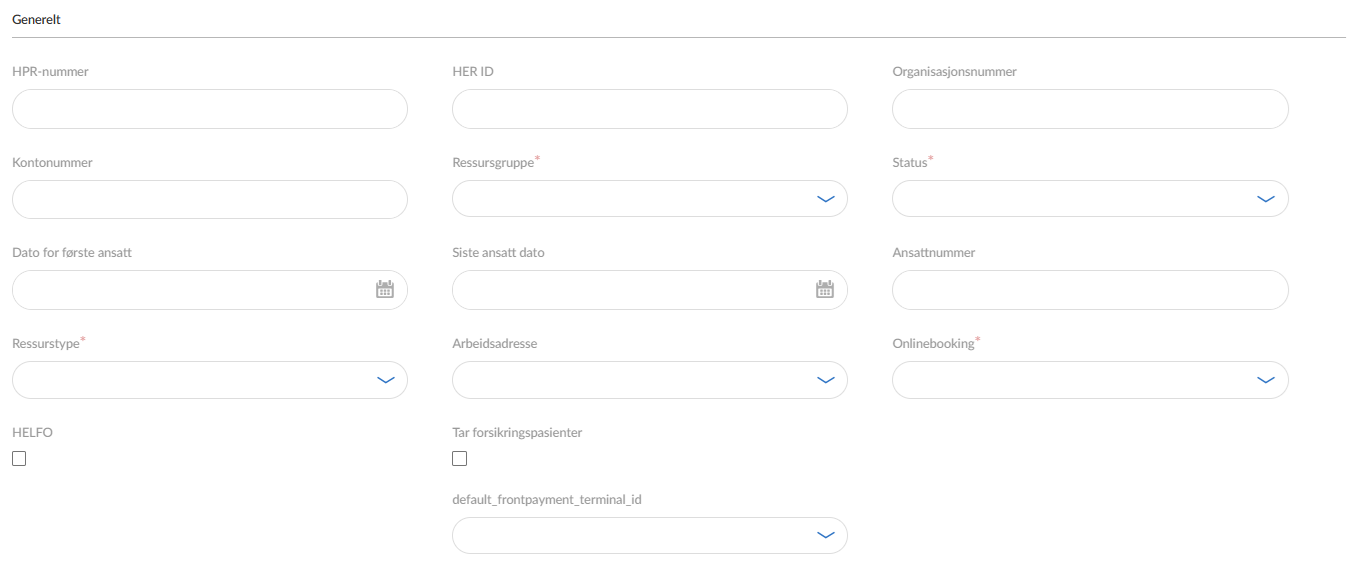Image resolution: width=1360 pixels, height=575 pixels.
Task: Click the HPR-nummer input field
Action: coord(209,109)
